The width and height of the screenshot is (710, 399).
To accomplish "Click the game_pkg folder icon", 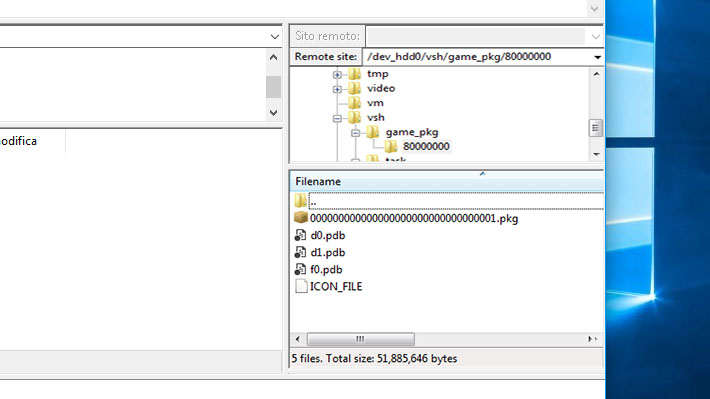I will click(373, 132).
